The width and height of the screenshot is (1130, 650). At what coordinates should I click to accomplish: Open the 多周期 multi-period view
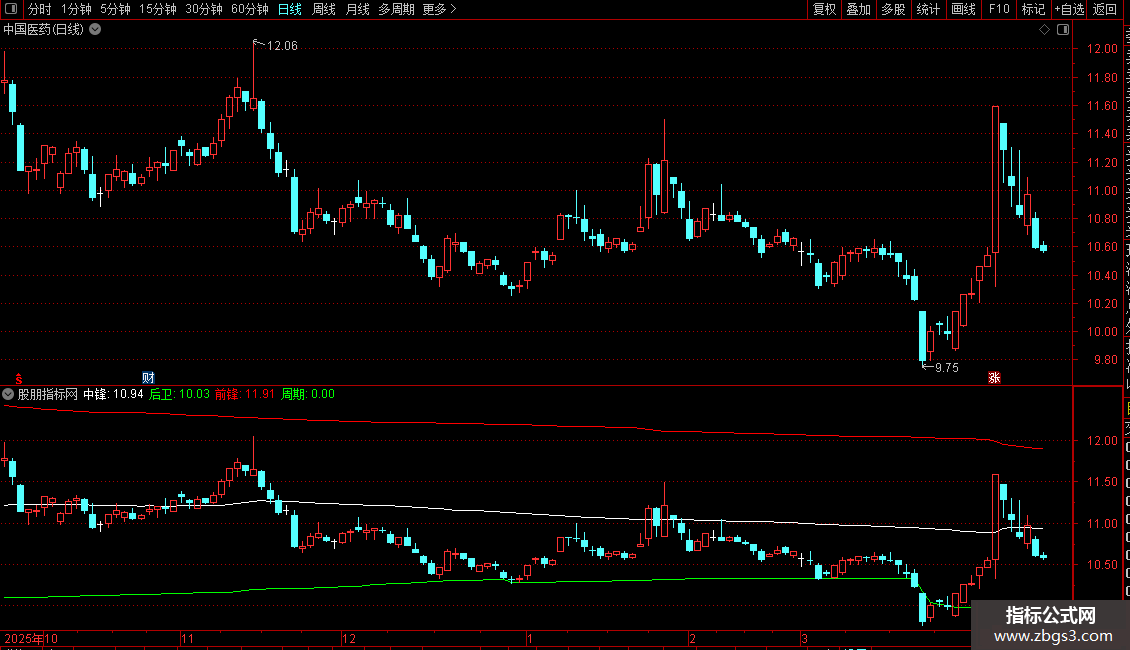tap(396, 9)
